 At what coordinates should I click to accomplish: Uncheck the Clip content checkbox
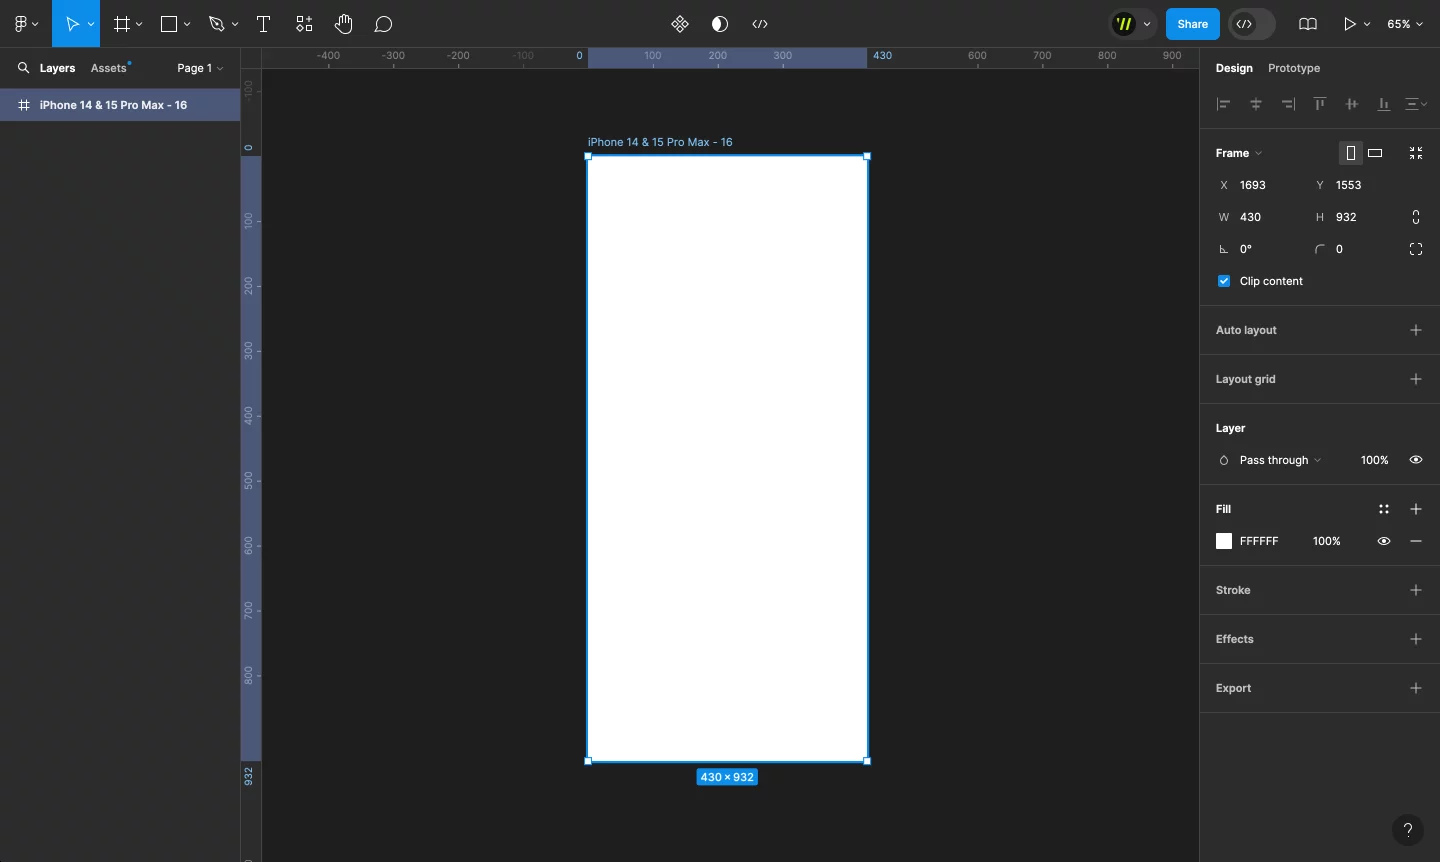pyautogui.click(x=1224, y=281)
